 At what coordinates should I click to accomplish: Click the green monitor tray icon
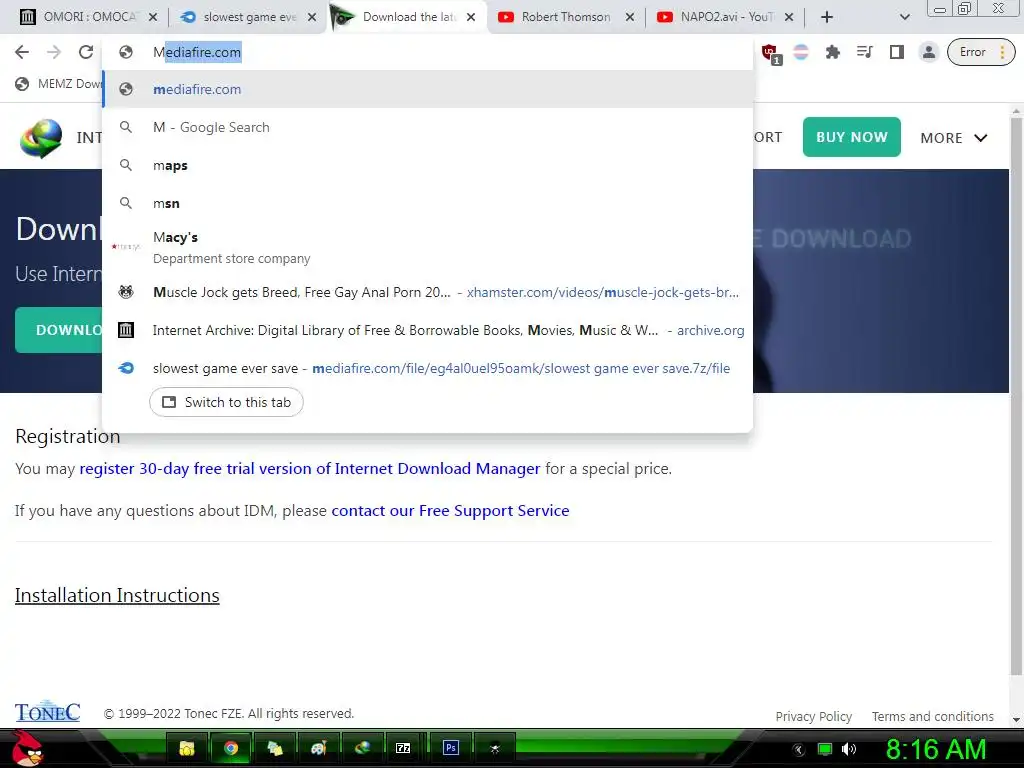(825, 750)
